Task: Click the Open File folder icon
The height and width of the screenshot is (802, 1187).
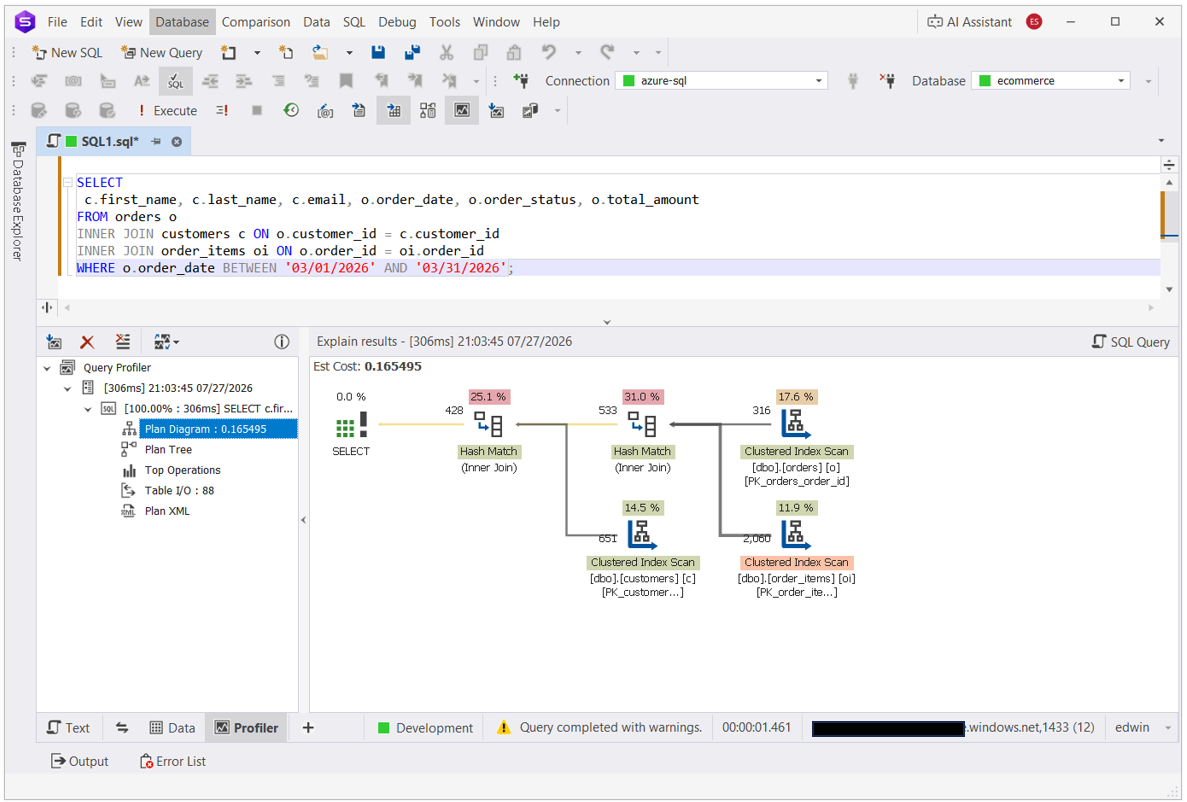Action: [x=320, y=52]
